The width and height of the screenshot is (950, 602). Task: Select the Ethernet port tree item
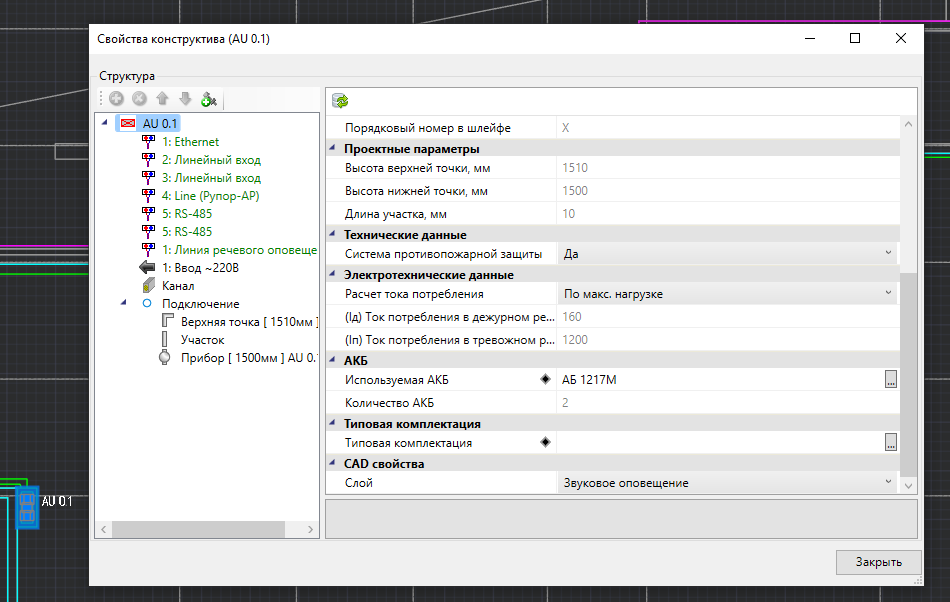click(190, 142)
